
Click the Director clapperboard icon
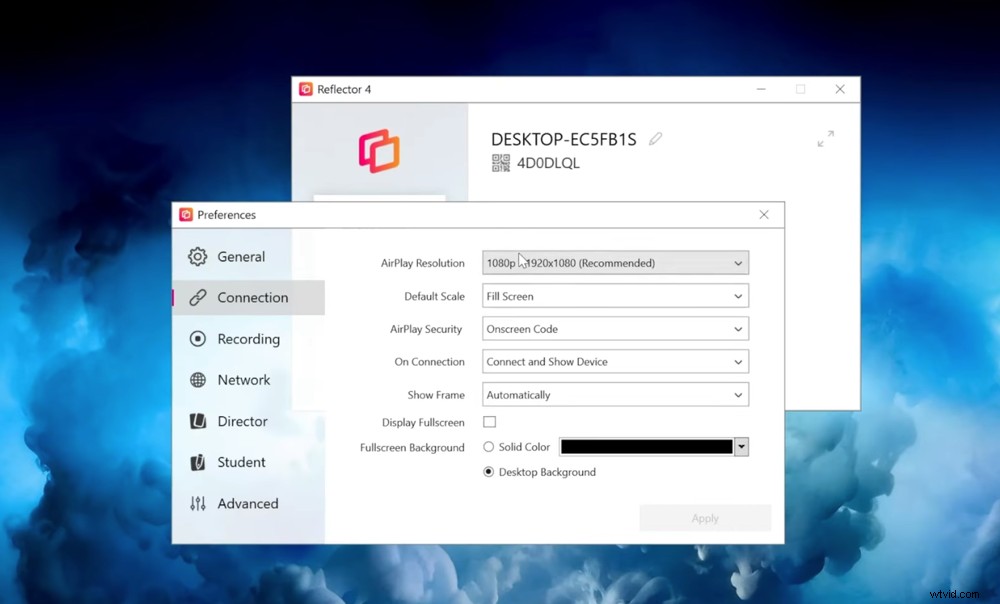[x=198, y=421]
